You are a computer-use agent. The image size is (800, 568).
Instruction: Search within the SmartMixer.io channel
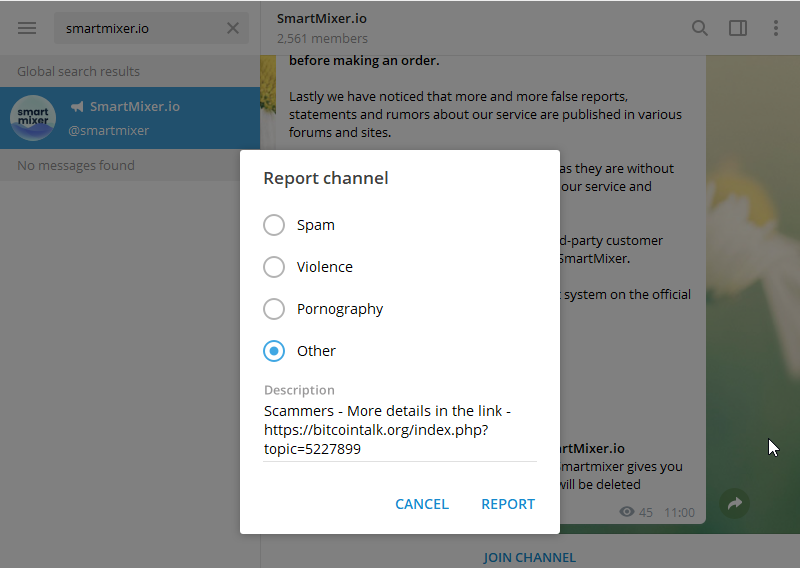point(699,28)
